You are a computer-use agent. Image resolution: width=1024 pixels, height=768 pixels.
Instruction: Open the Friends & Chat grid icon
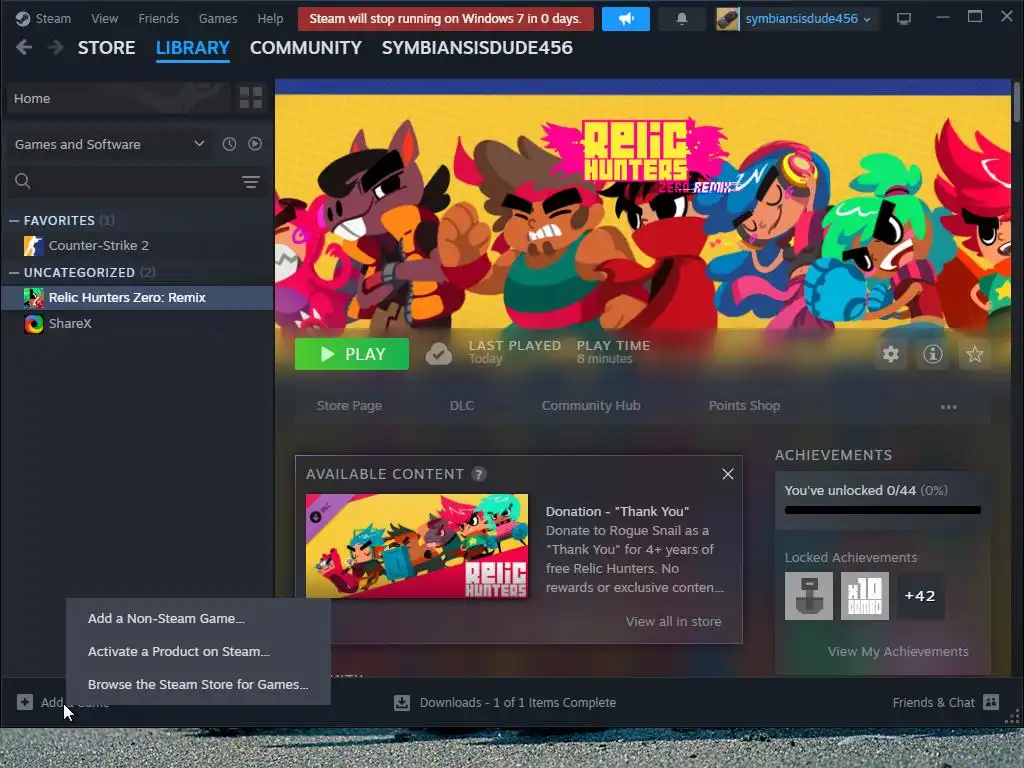point(991,702)
